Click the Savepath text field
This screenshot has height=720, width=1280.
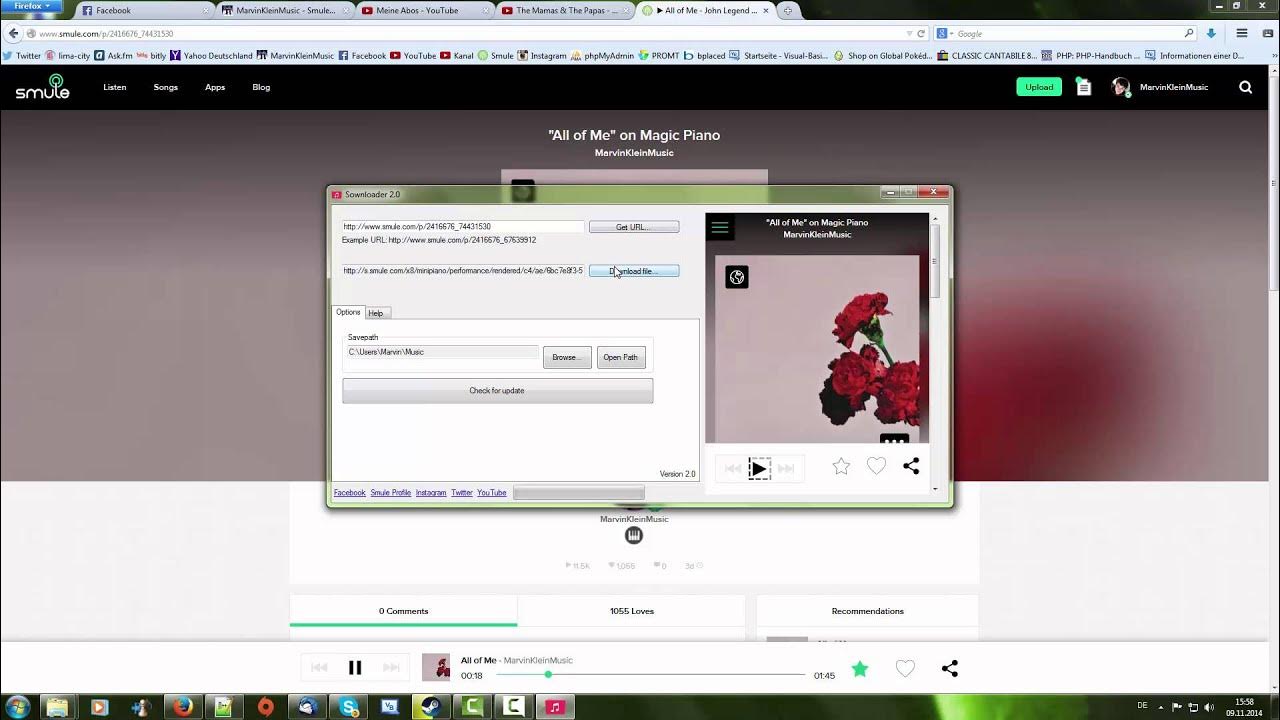[442, 352]
